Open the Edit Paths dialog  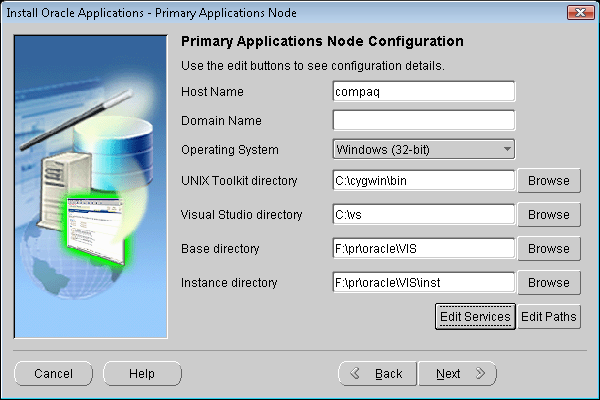pyautogui.click(x=549, y=316)
